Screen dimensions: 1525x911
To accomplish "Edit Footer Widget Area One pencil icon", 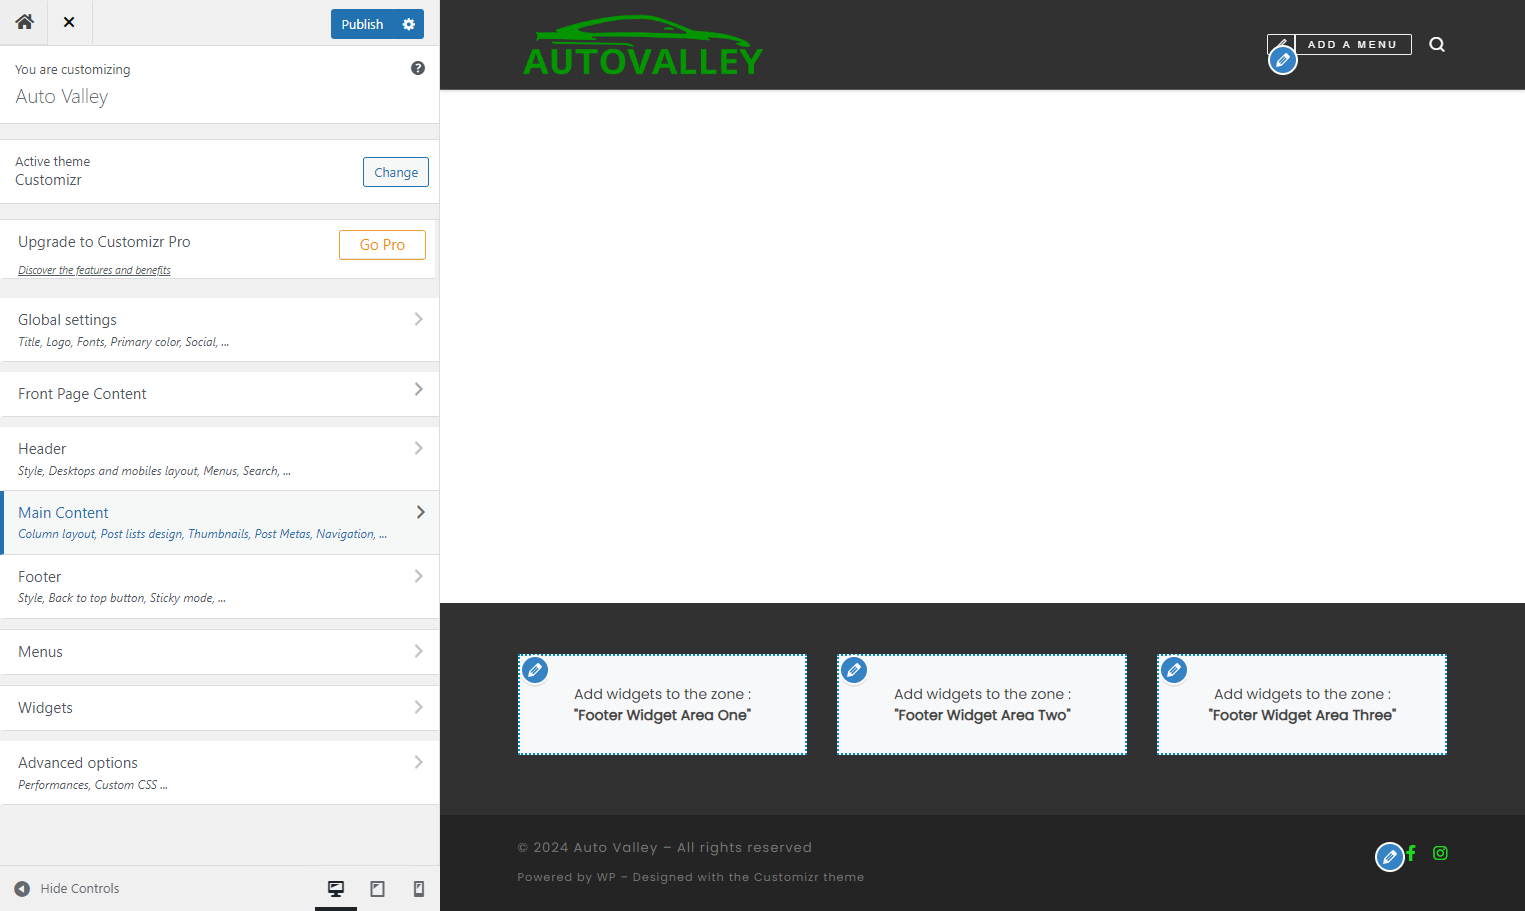I will pyautogui.click(x=536, y=670).
